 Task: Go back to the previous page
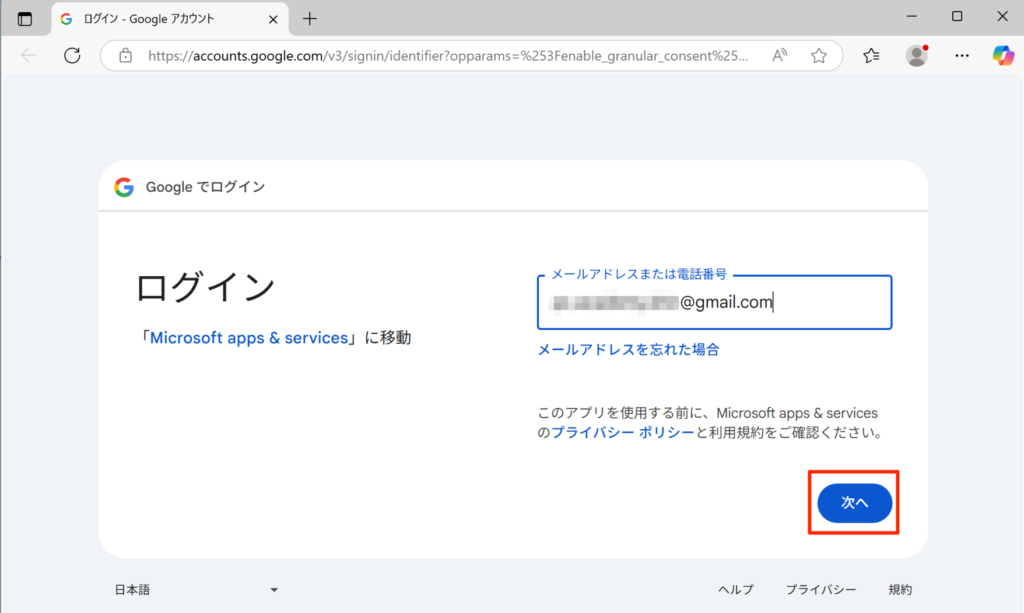(x=29, y=55)
